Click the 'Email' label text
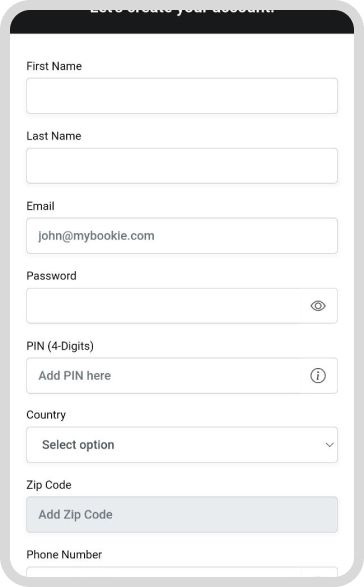The height and width of the screenshot is (587, 364). click(40, 206)
